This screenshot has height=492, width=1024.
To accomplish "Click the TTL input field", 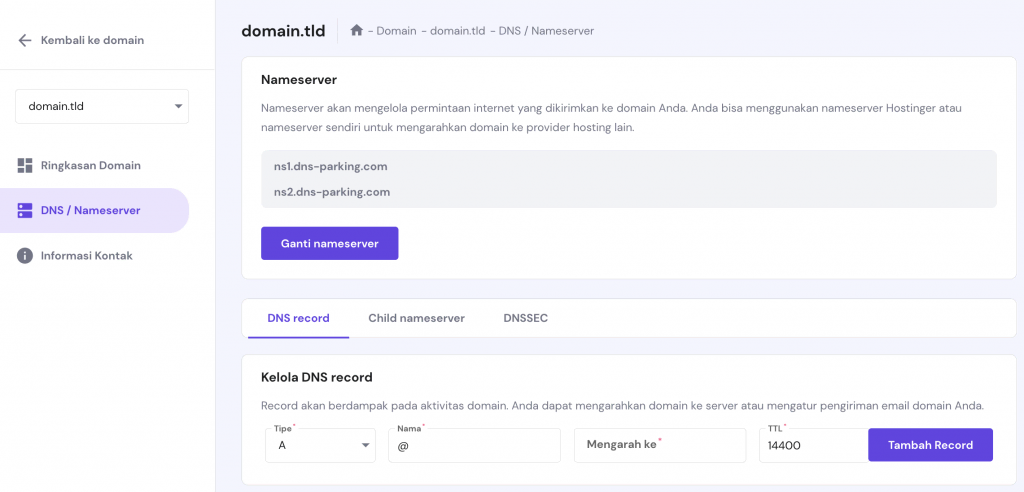I will click(812, 446).
